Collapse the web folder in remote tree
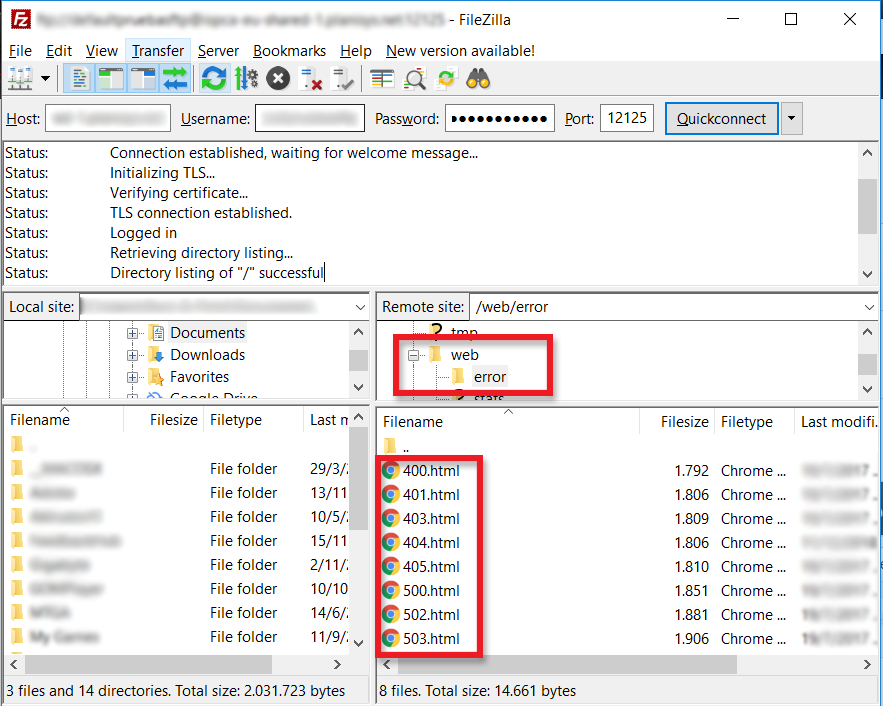The width and height of the screenshot is (883, 706). (x=413, y=355)
